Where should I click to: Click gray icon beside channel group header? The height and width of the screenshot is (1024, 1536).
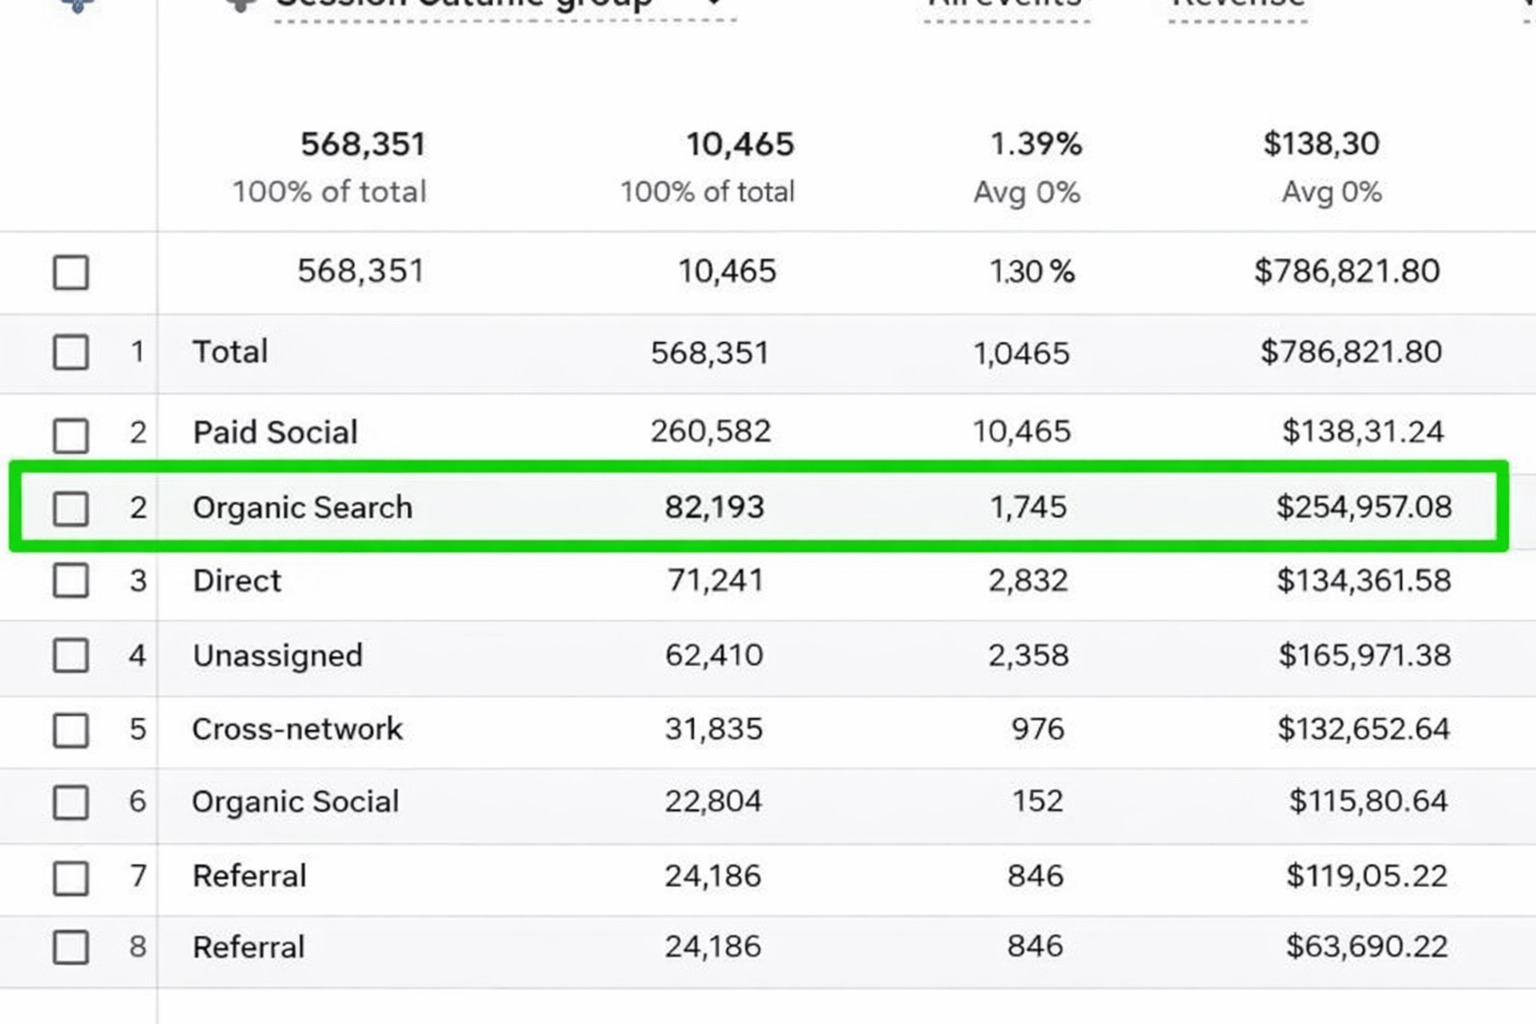240,5
